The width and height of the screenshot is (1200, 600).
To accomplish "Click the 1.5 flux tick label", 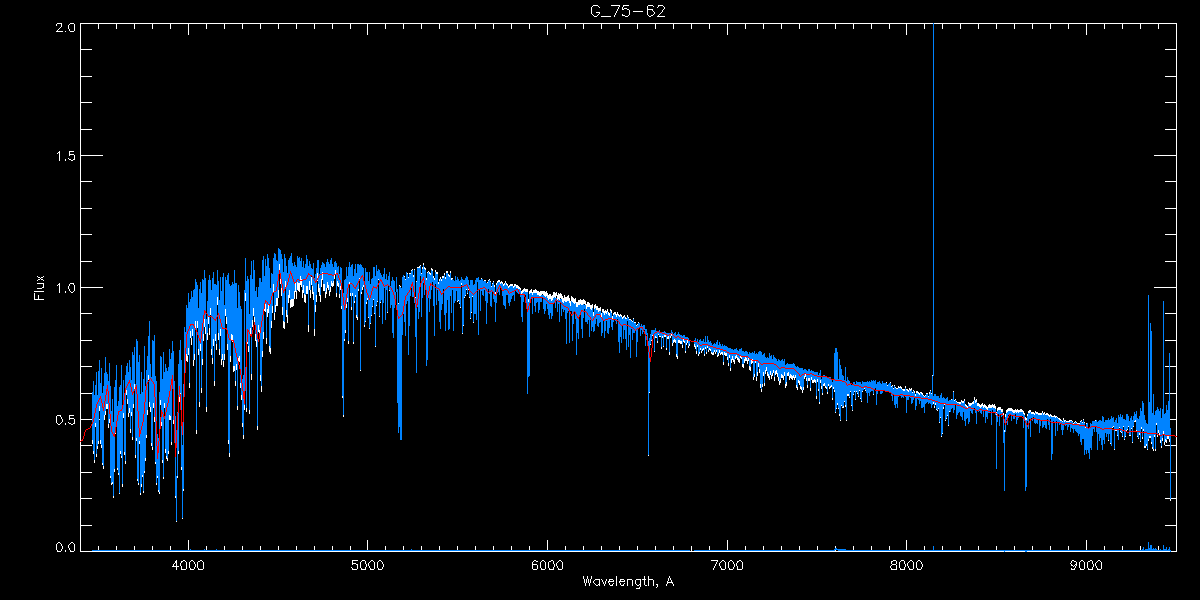I will [x=66, y=157].
